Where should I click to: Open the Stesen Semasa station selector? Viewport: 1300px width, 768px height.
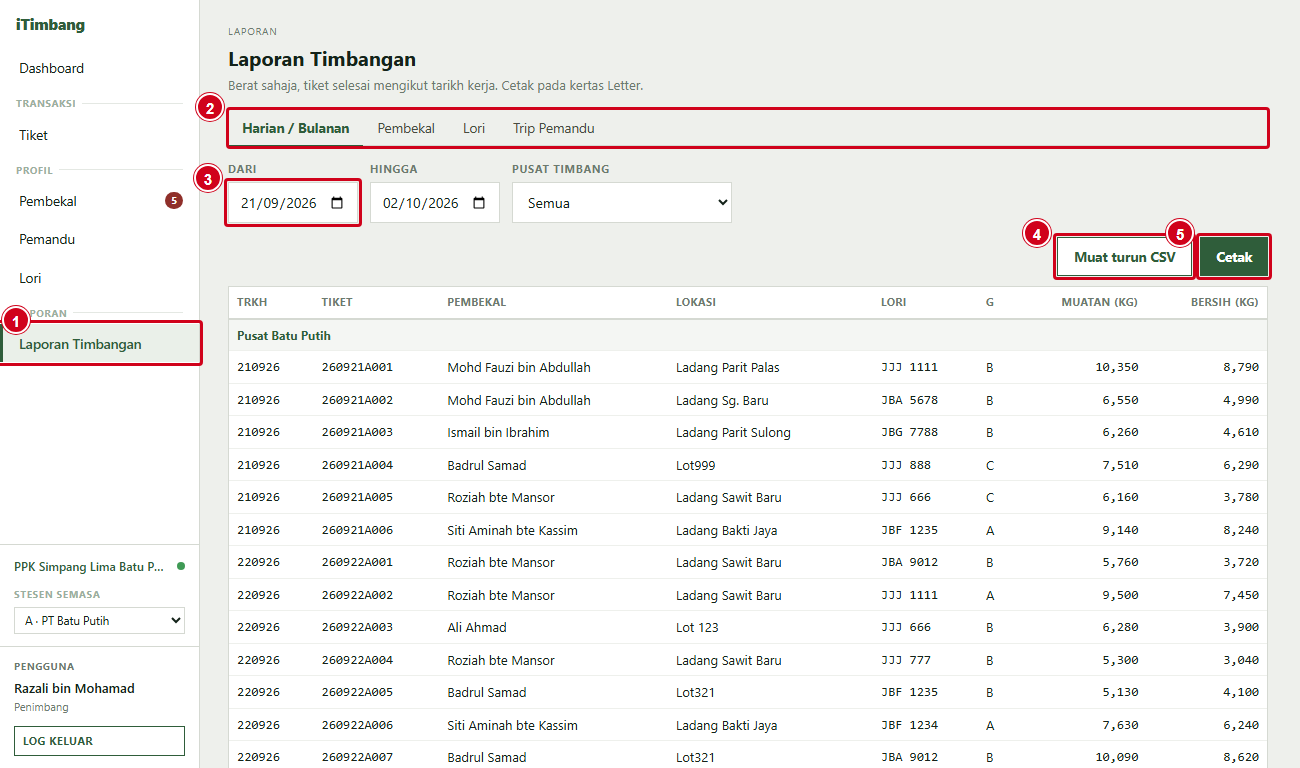tap(99, 621)
